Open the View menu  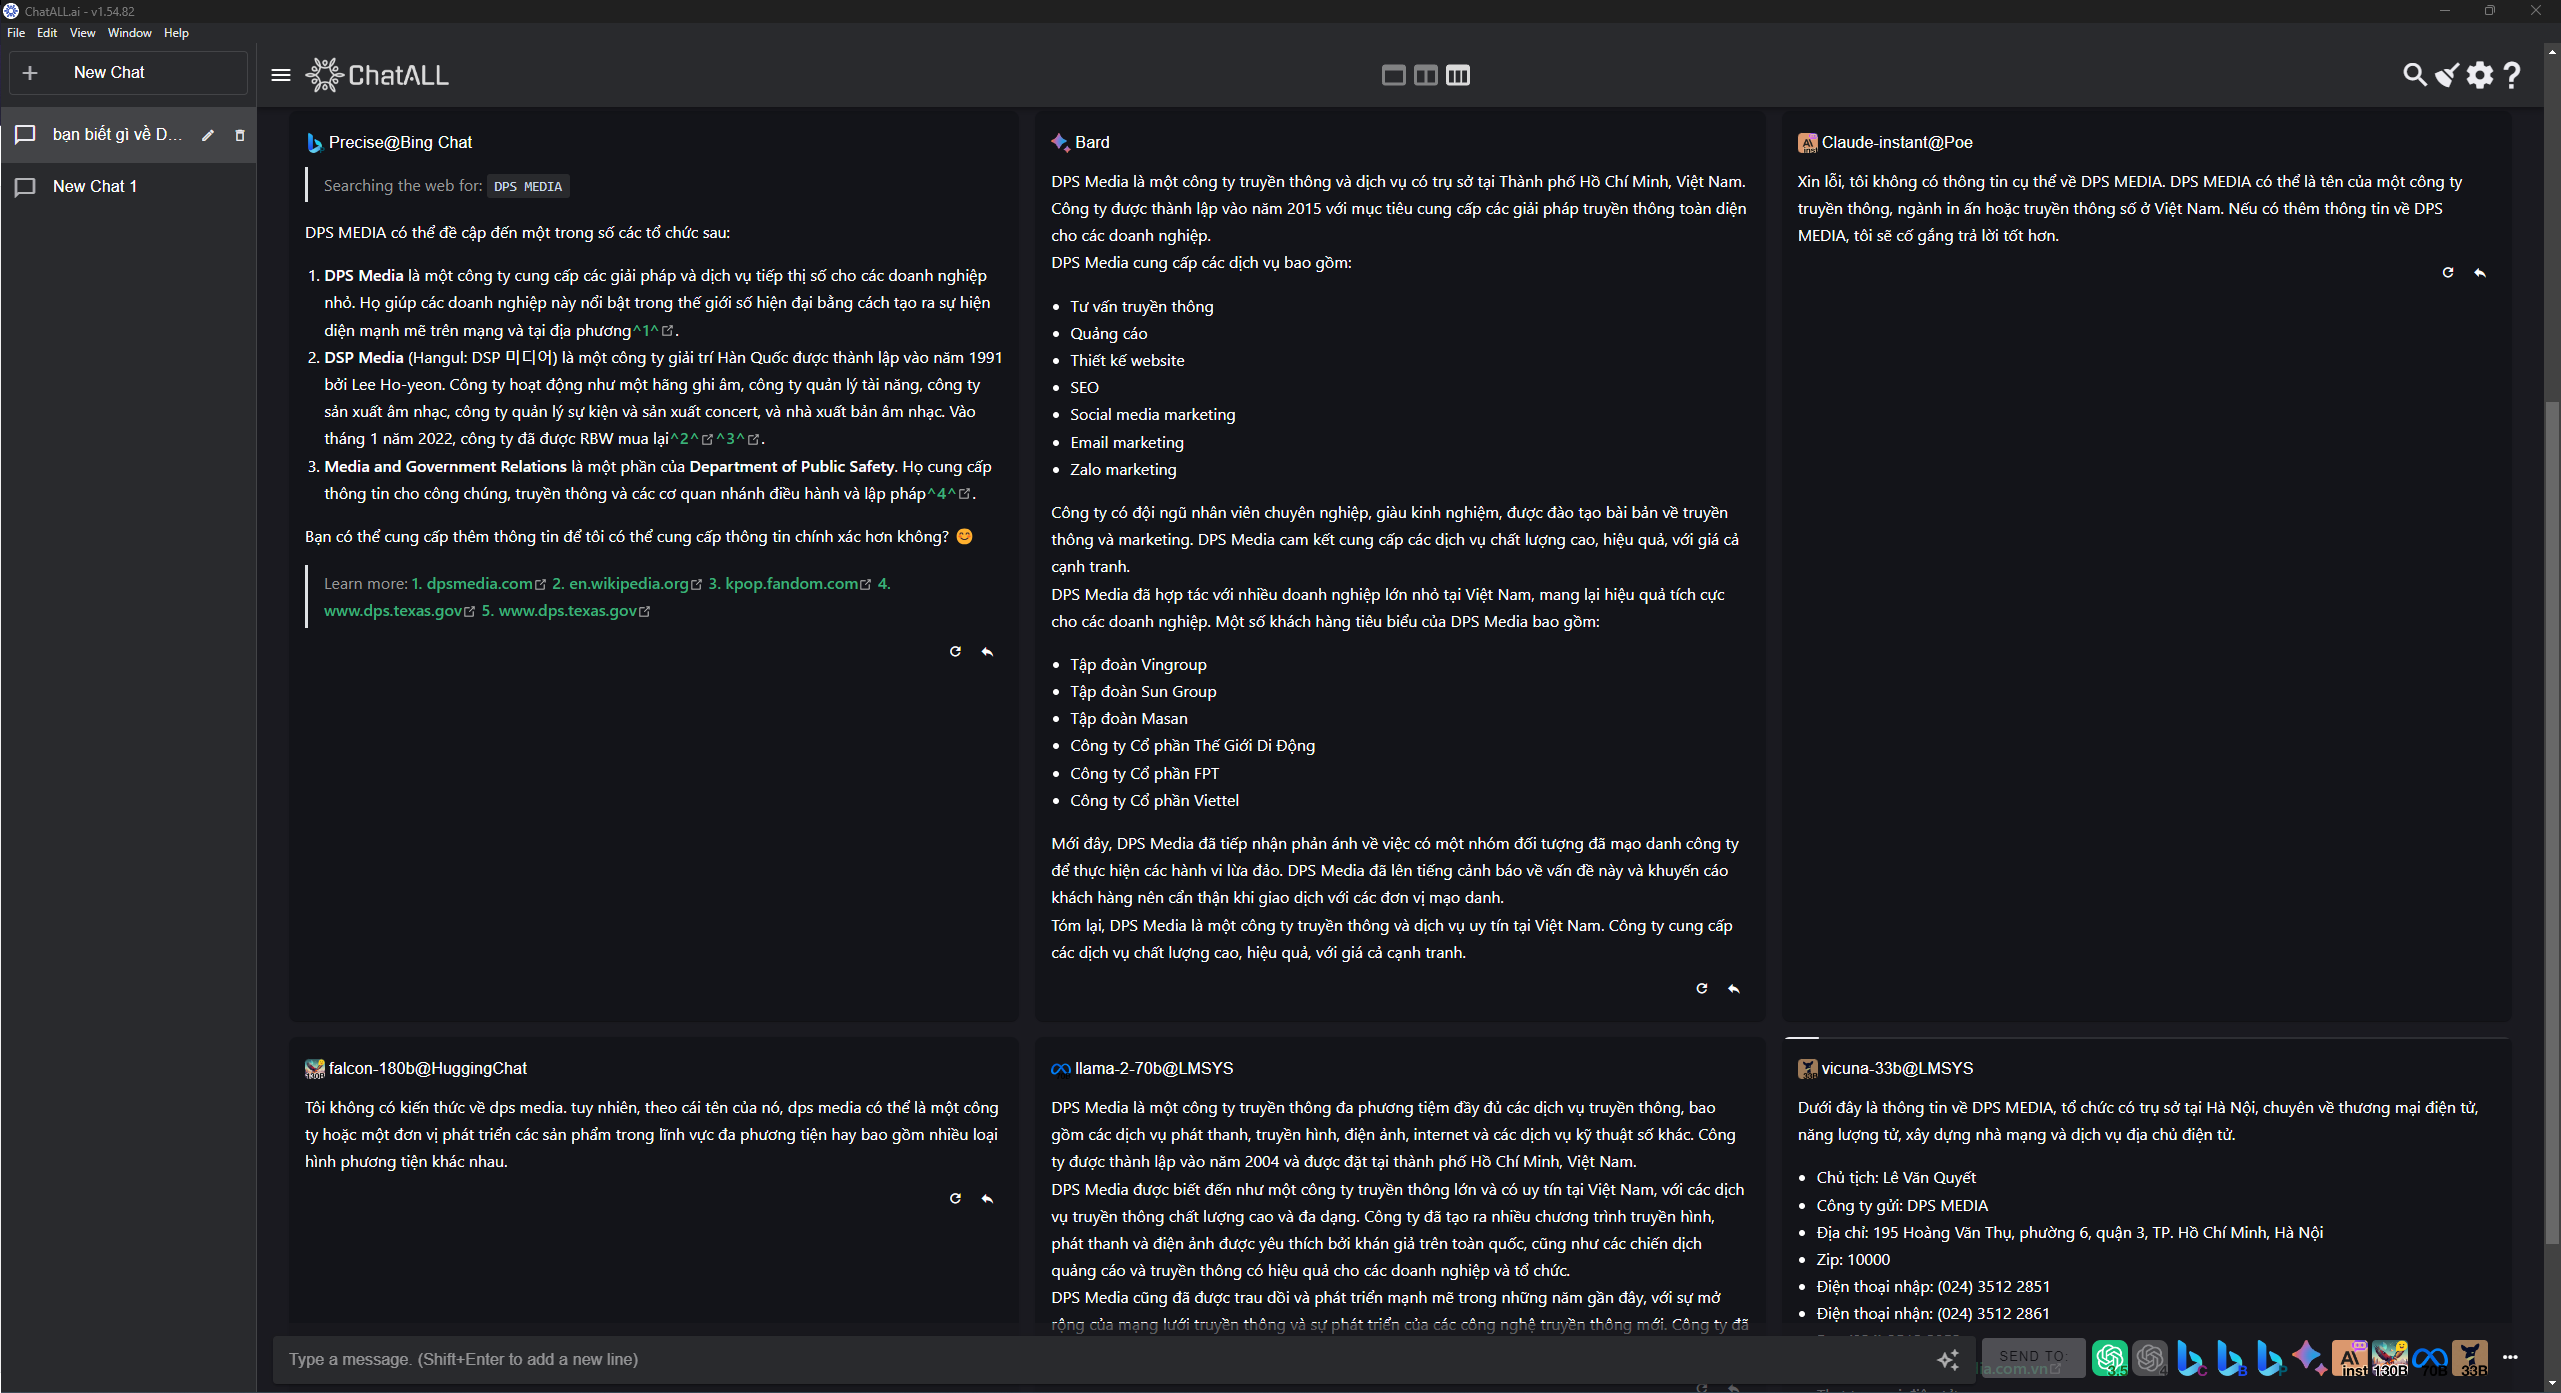pos(82,33)
